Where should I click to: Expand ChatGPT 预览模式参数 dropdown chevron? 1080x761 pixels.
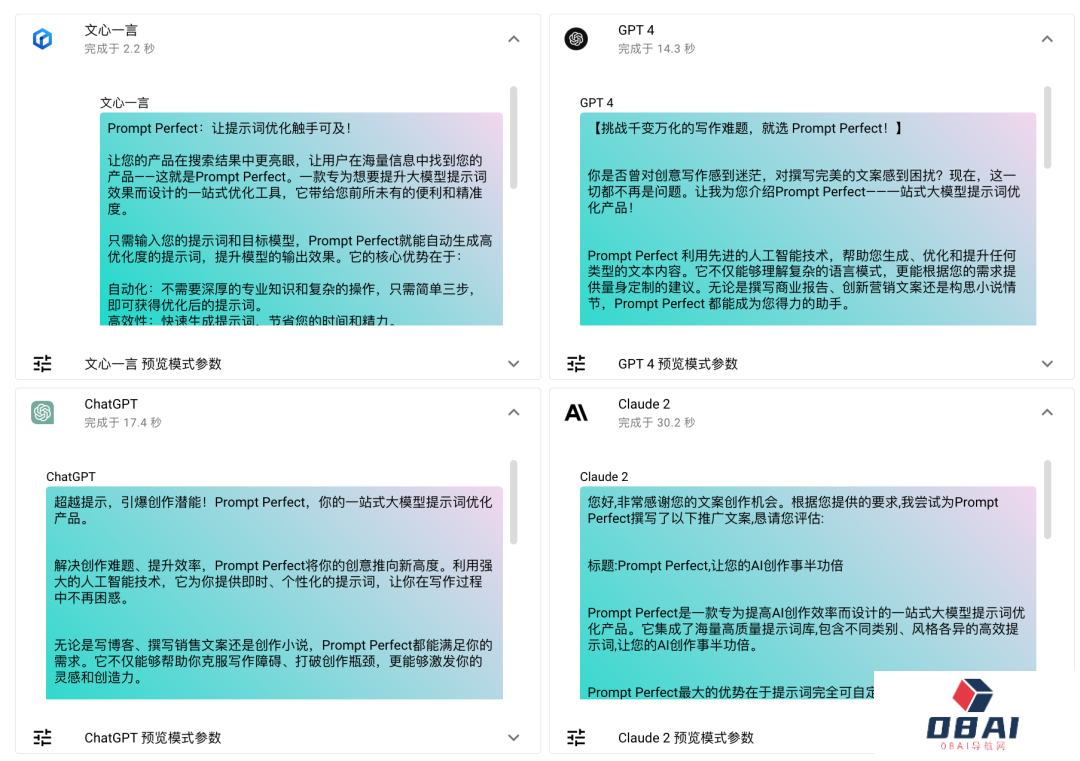[x=513, y=738]
